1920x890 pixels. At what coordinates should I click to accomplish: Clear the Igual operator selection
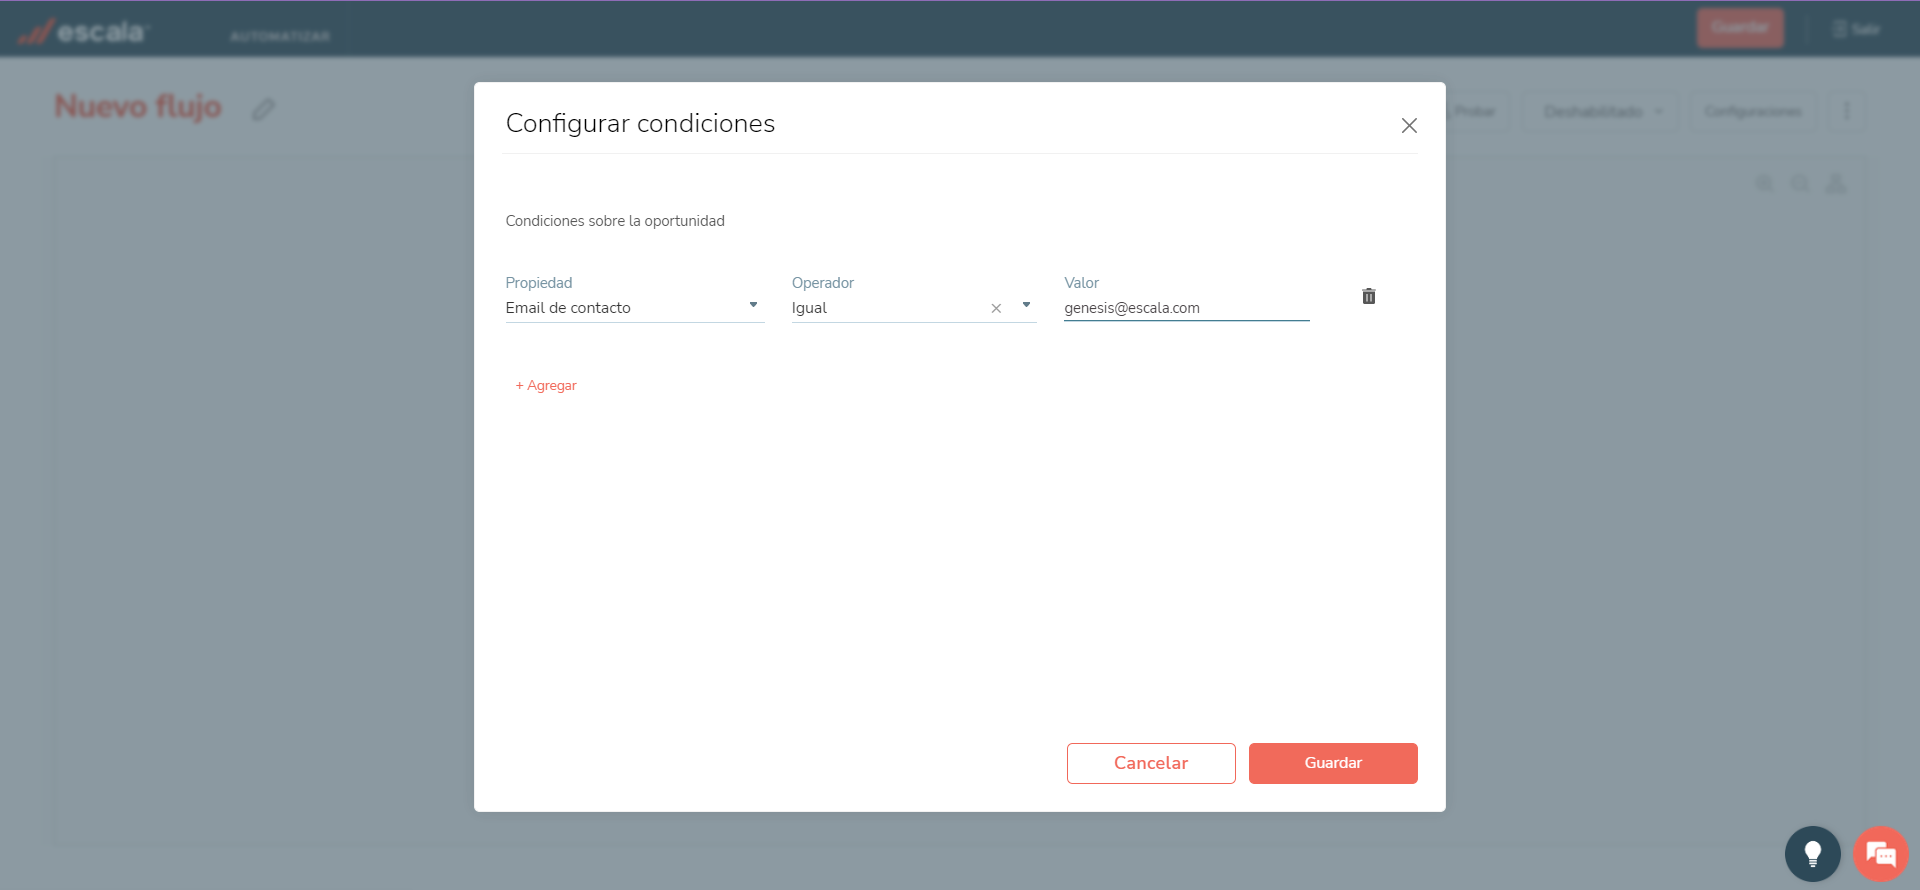[996, 309]
